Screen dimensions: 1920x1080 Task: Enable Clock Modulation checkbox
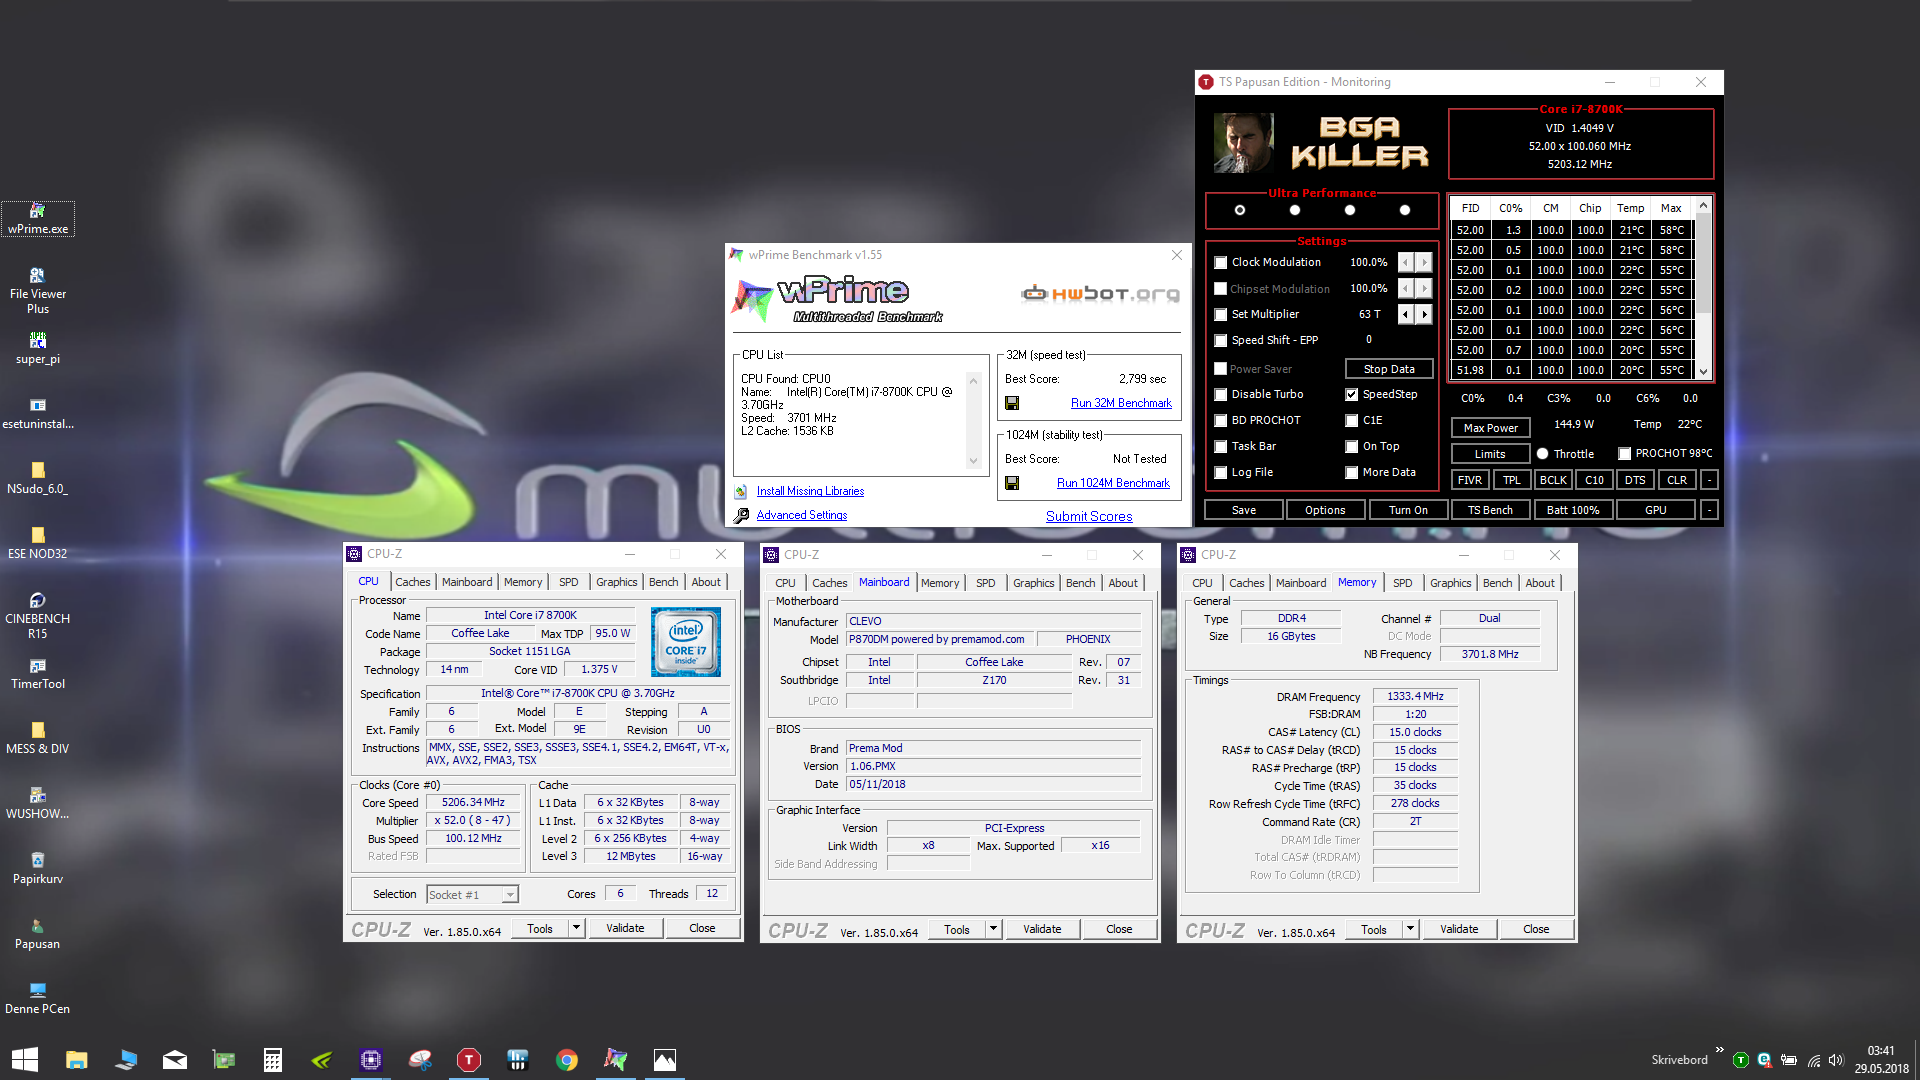[x=1221, y=263]
